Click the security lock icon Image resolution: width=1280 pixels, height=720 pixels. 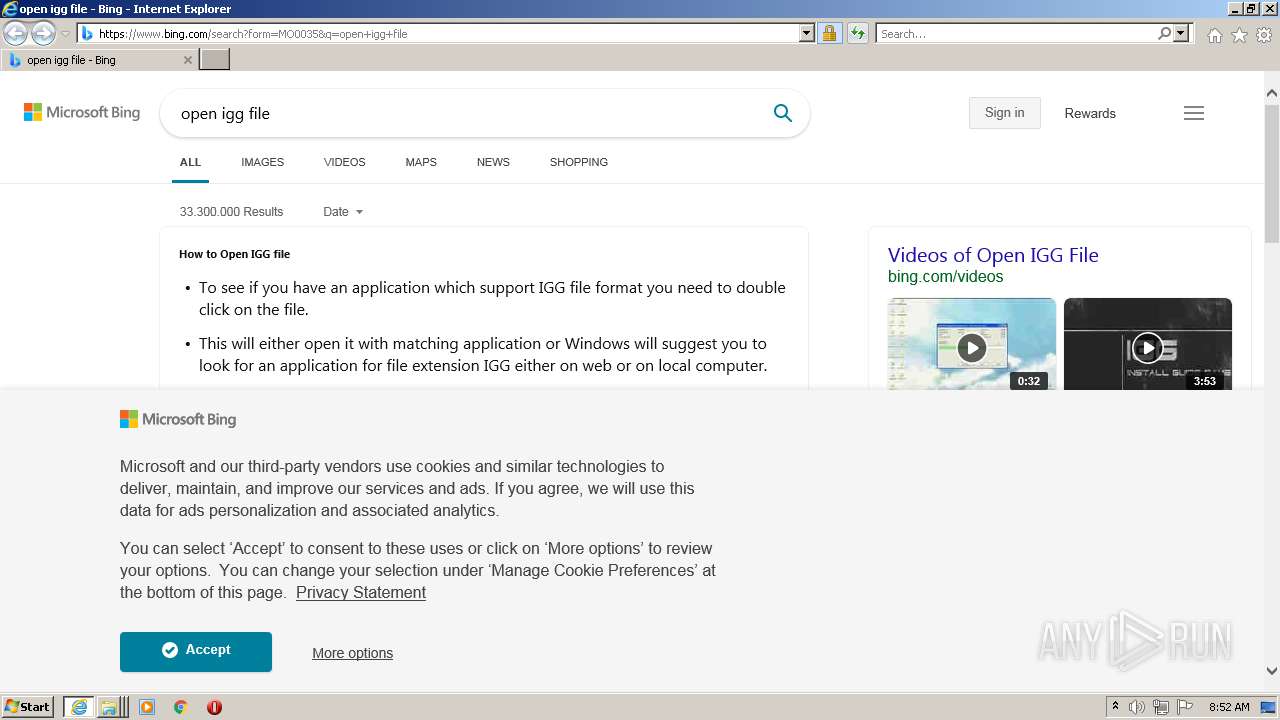829,34
